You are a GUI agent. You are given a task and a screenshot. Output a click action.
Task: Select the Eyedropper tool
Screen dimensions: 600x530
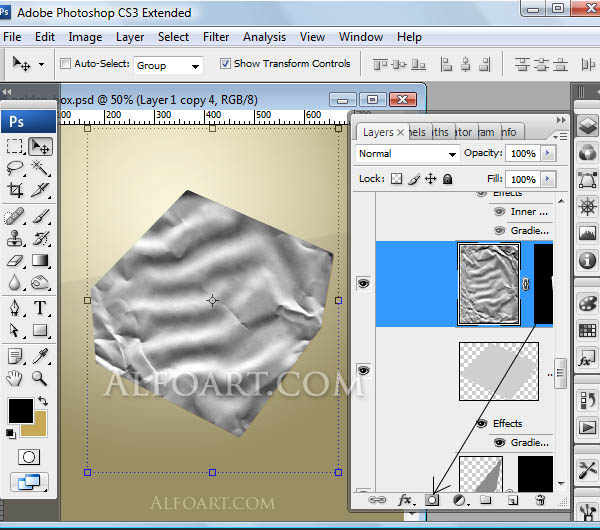(40, 357)
